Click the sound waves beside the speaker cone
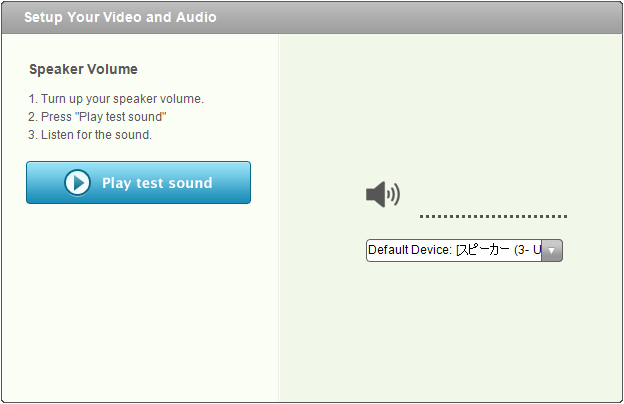Screen dimensions: 624x404 [394, 194]
